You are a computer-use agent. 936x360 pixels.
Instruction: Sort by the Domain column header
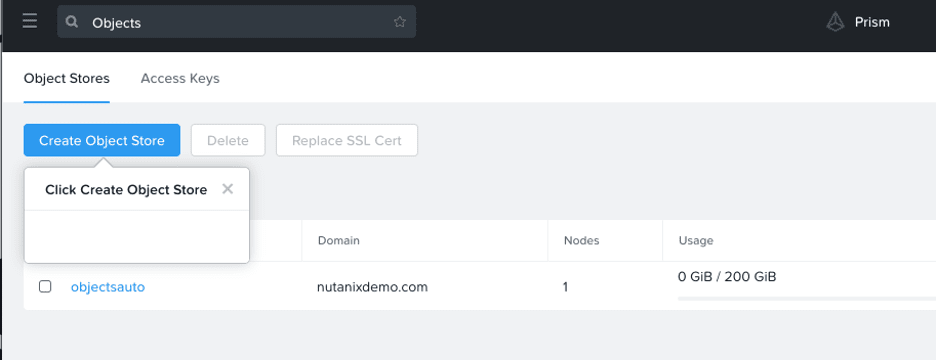pos(338,241)
